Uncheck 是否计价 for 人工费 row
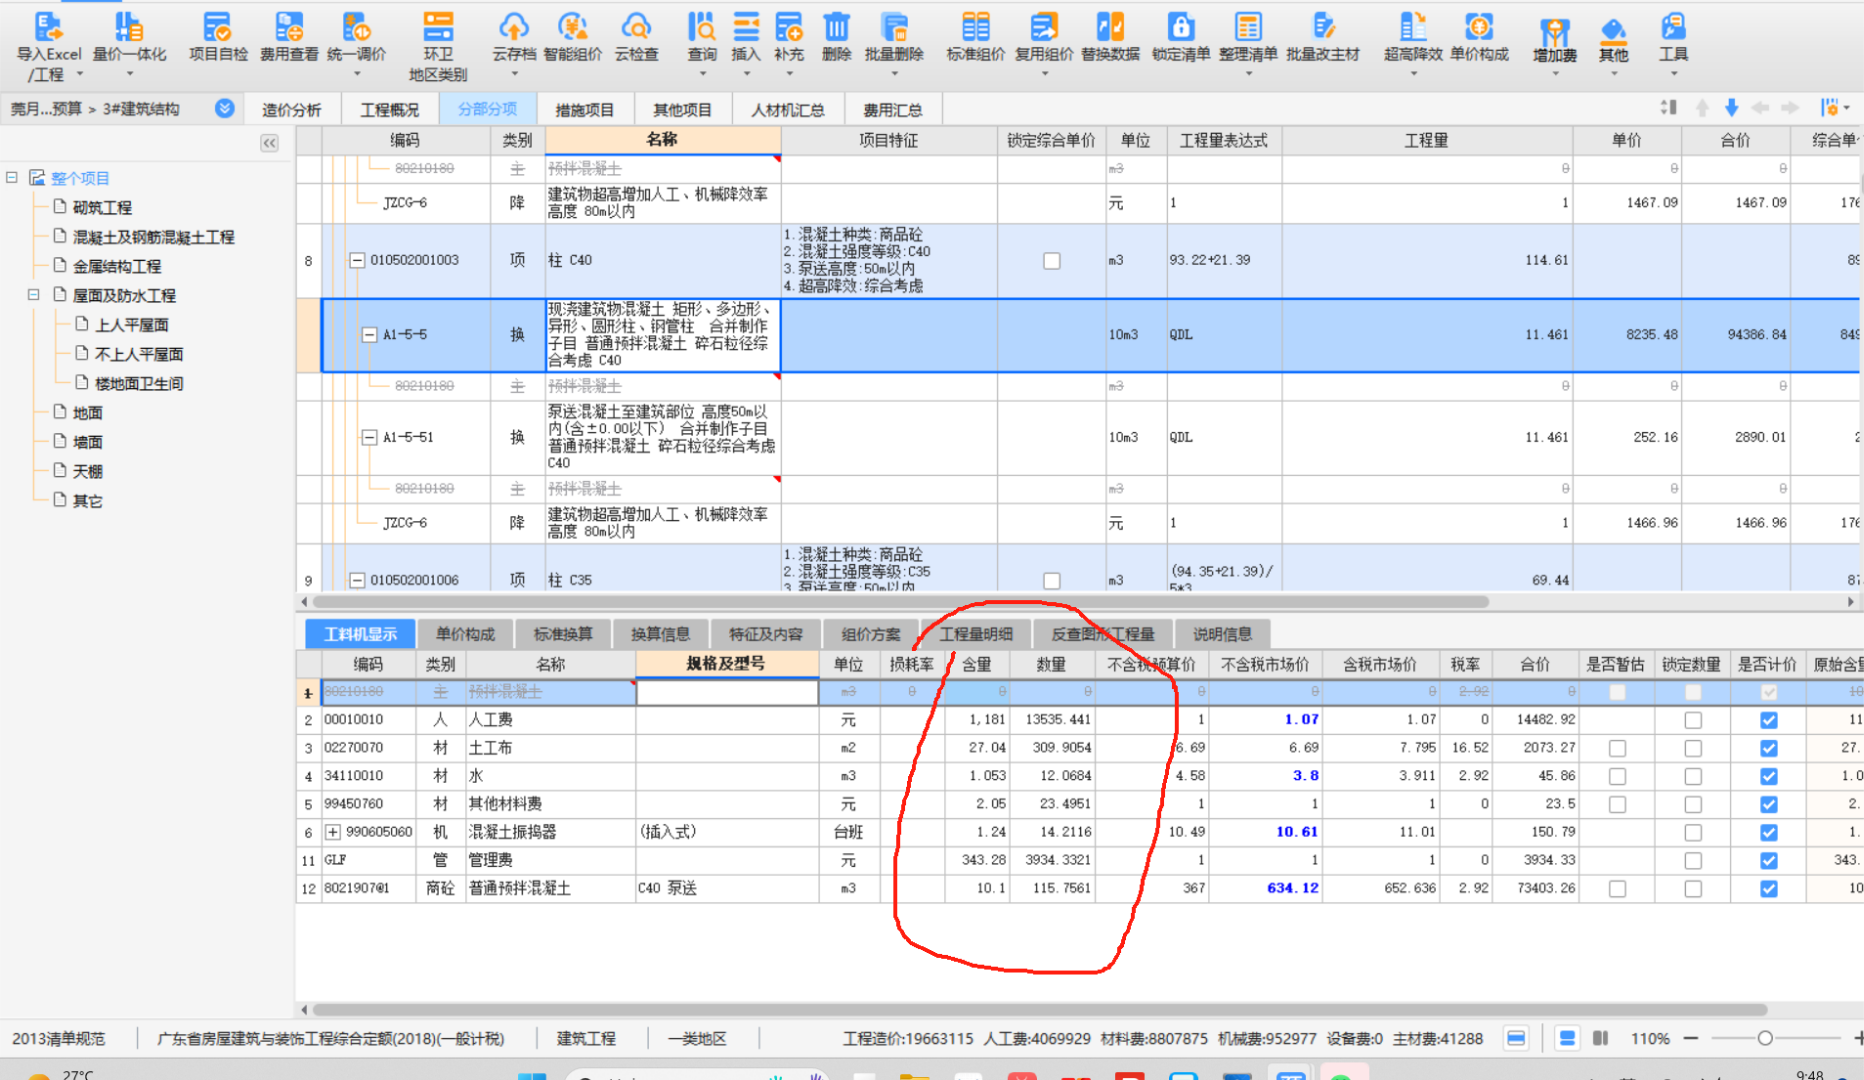This screenshot has width=1864, height=1080. (1768, 720)
